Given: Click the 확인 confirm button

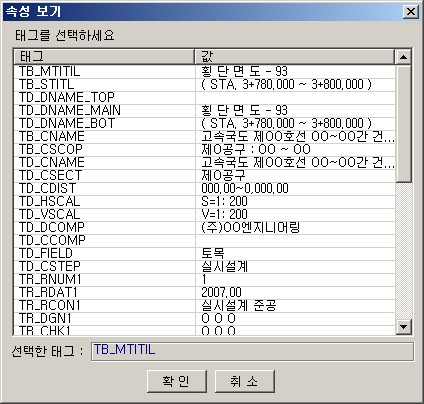Looking at the screenshot, I should click(177, 381).
